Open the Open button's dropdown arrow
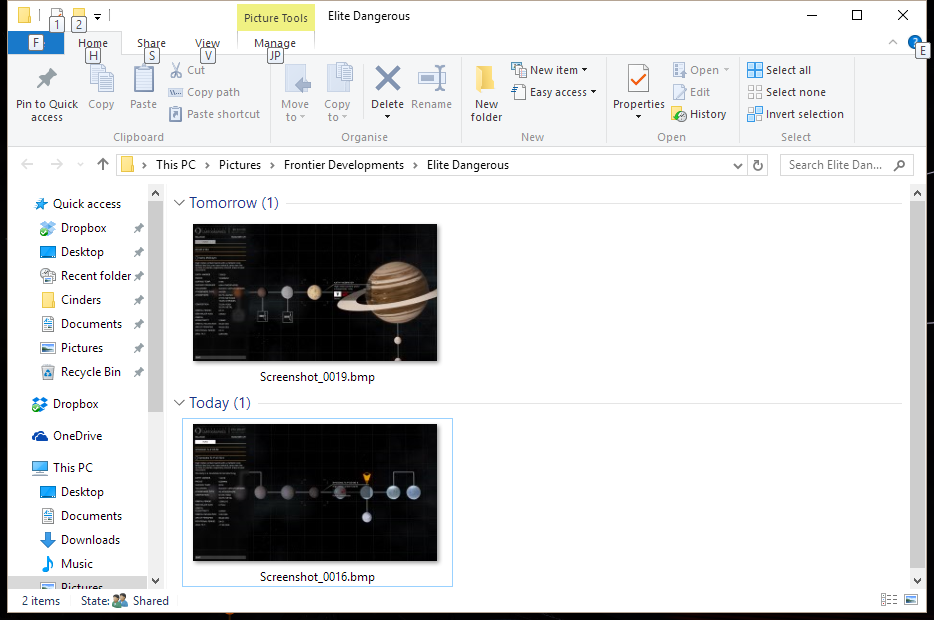 (x=726, y=70)
